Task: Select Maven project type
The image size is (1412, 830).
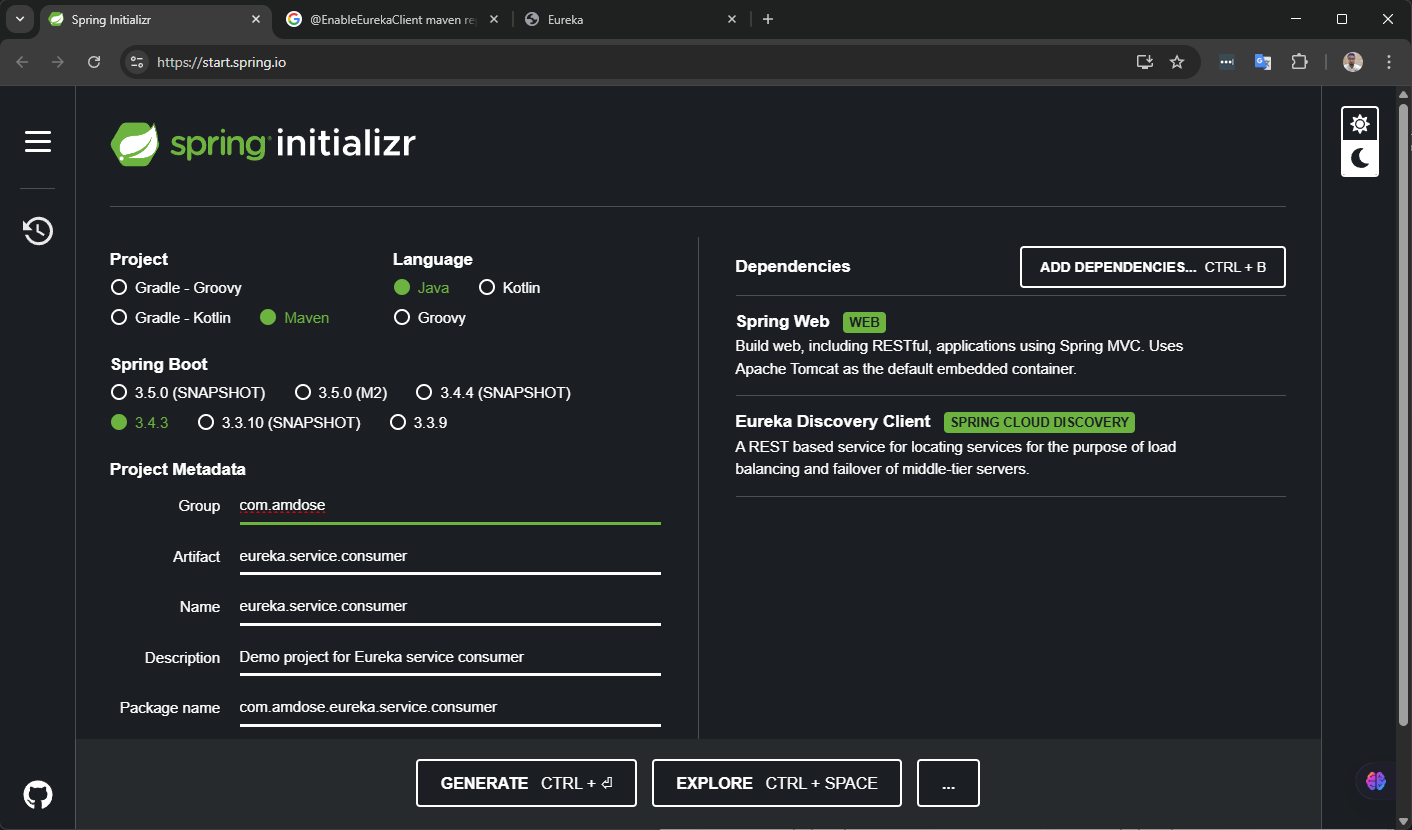Action: tap(294, 318)
